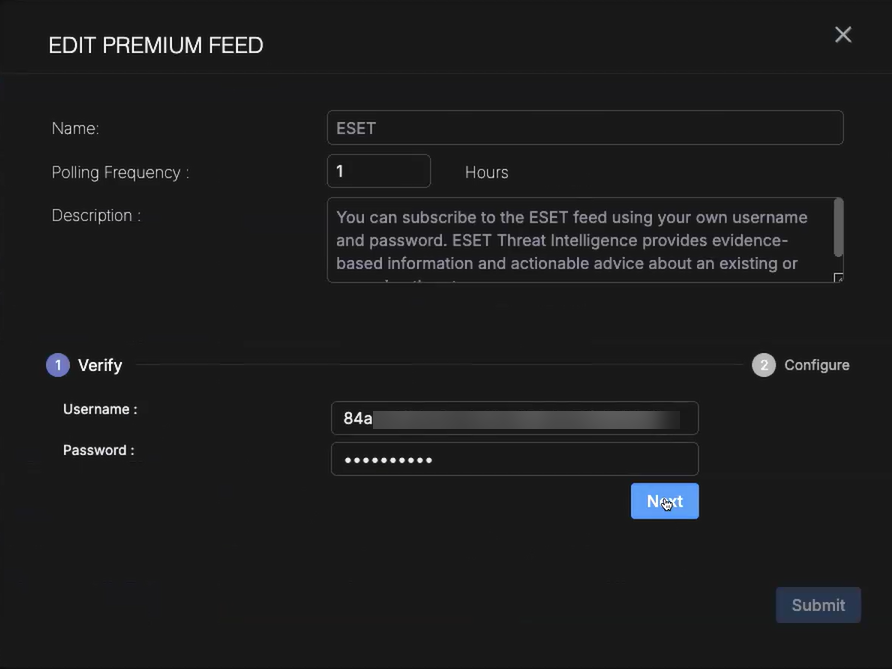Switch to the Configure step label
Viewport: 892px width, 669px height.
(816, 365)
